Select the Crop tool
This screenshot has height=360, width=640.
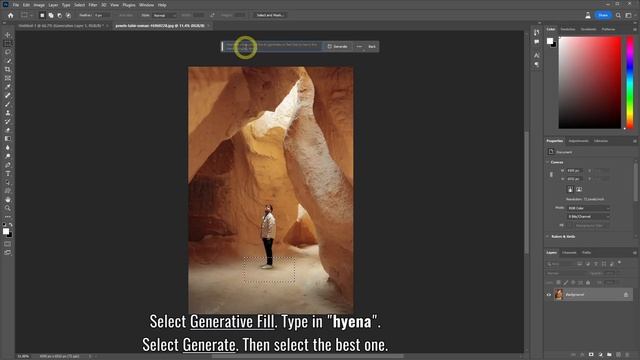(8, 69)
